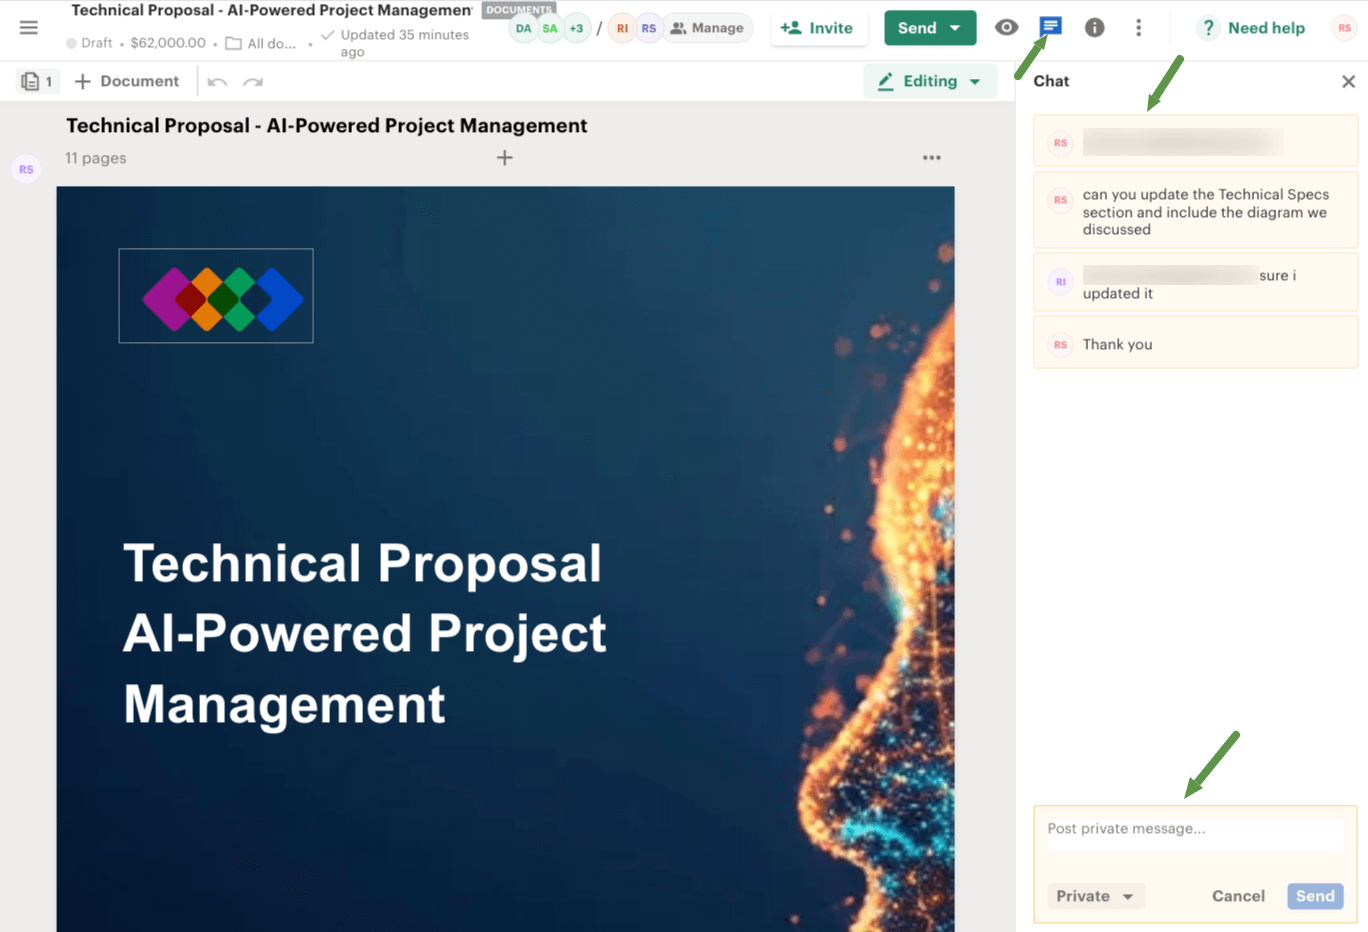Open the document pages list icon
The height and width of the screenshot is (932, 1368).
[37, 82]
